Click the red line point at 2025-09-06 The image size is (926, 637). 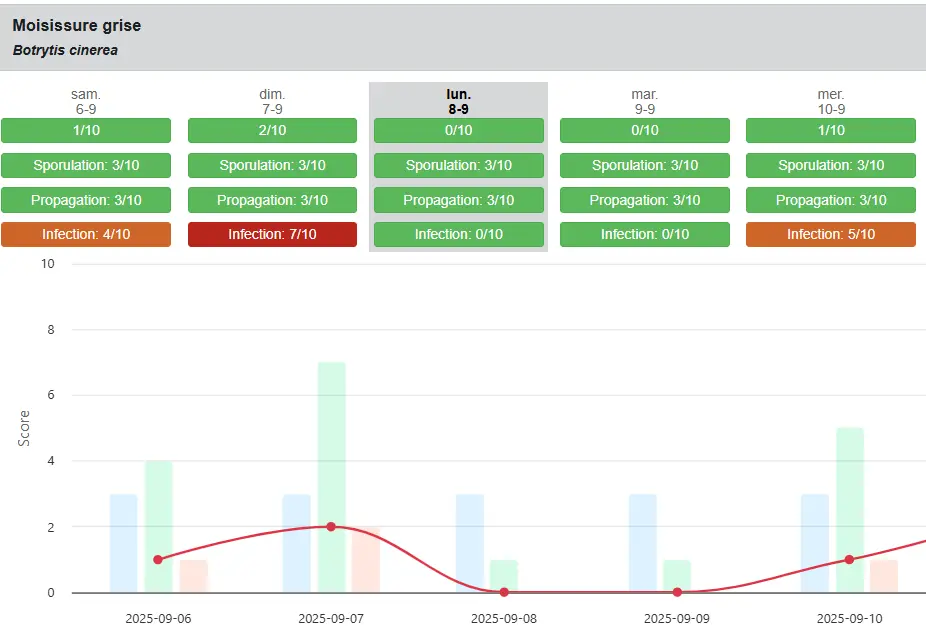click(158, 560)
